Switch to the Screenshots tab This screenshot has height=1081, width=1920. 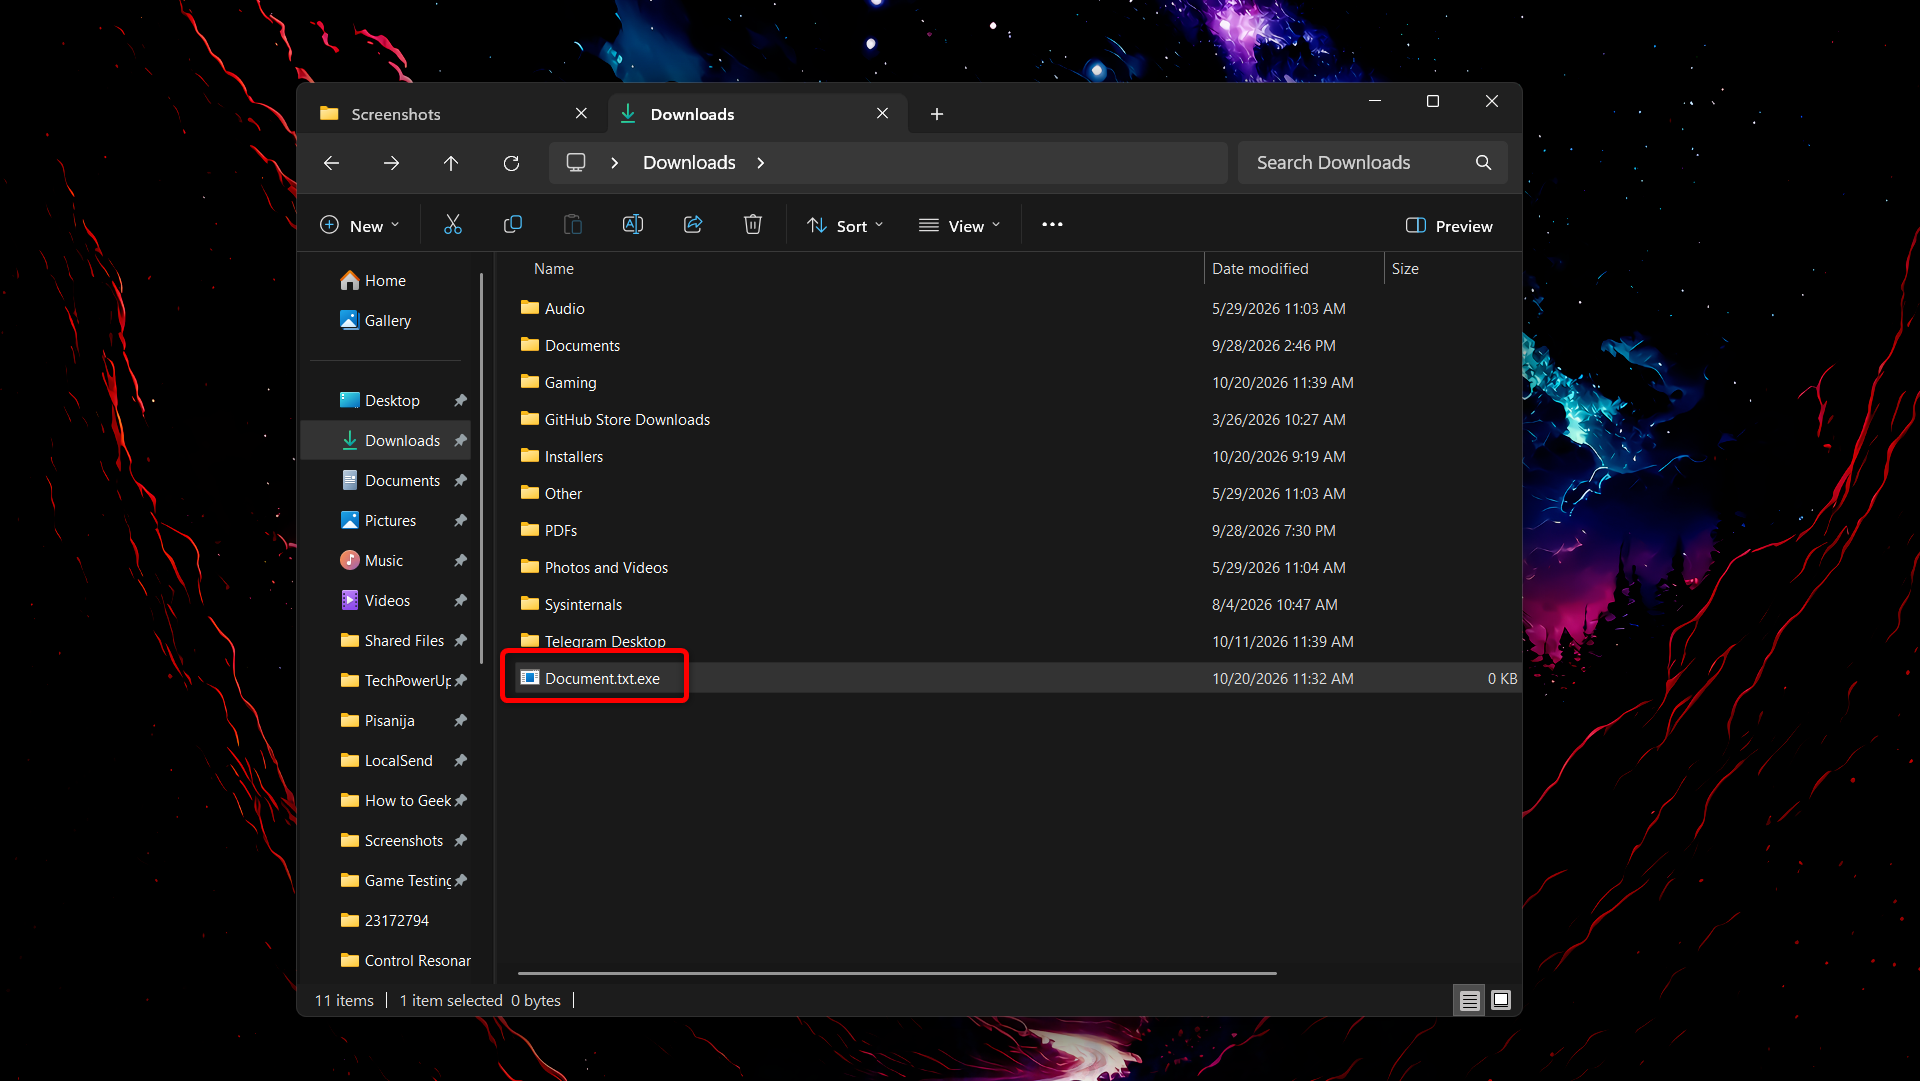pos(395,114)
